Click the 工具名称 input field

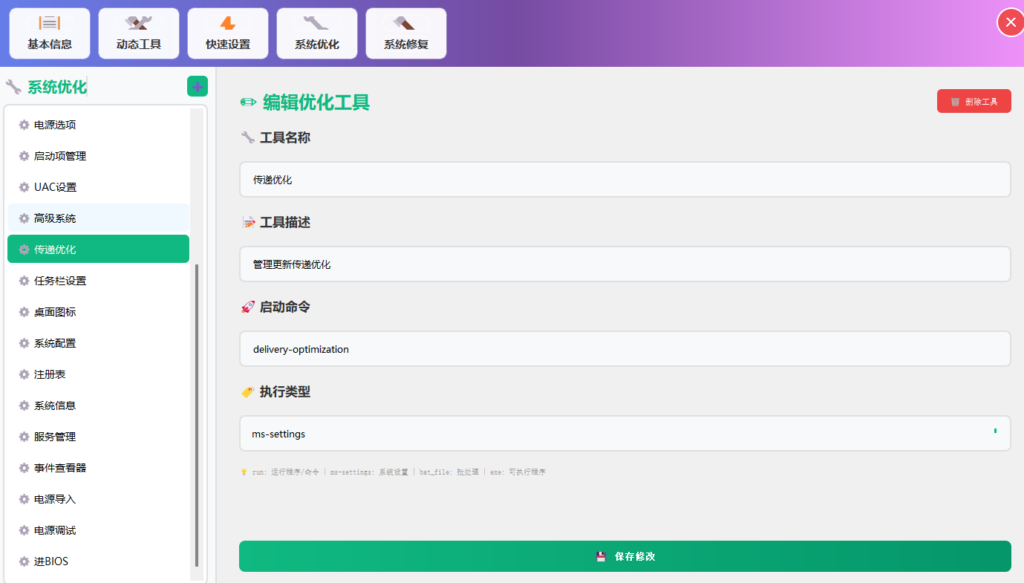point(624,180)
